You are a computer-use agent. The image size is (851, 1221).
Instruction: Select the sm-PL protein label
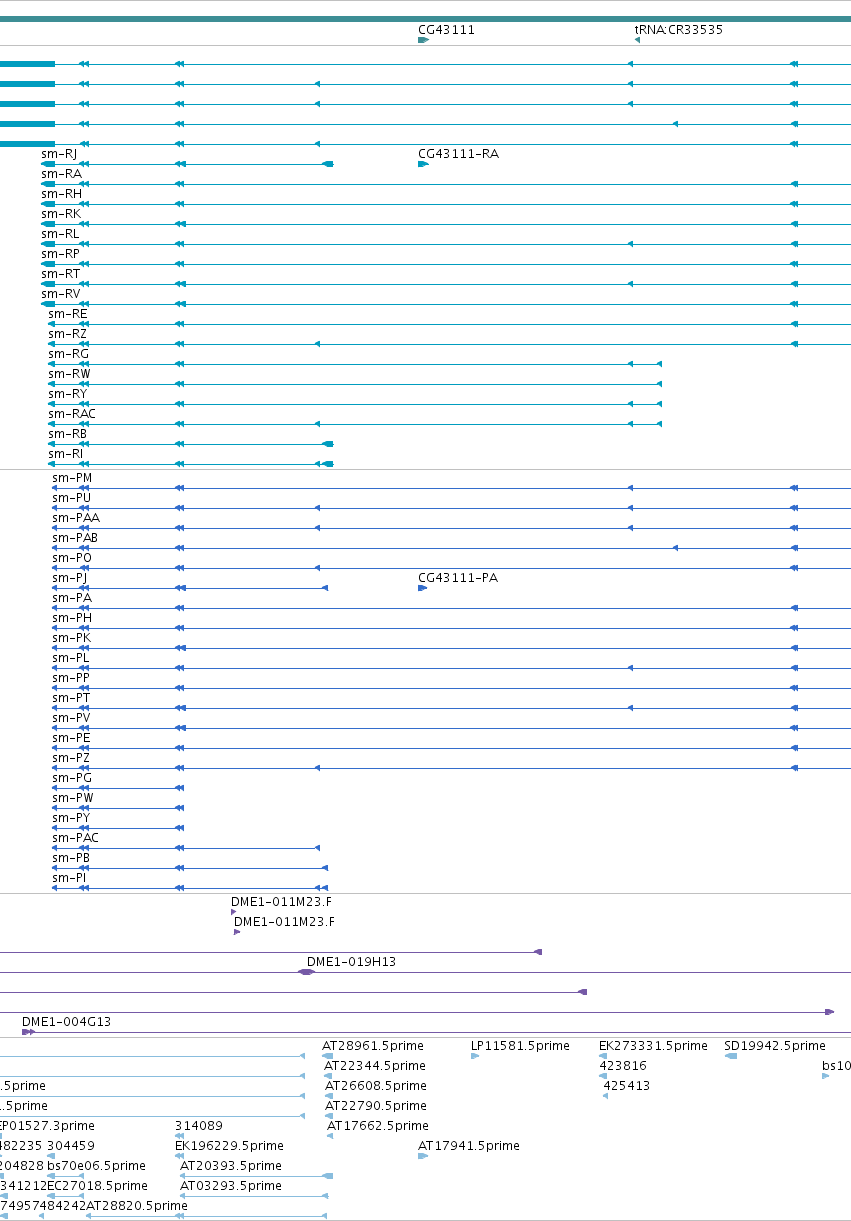[71, 658]
